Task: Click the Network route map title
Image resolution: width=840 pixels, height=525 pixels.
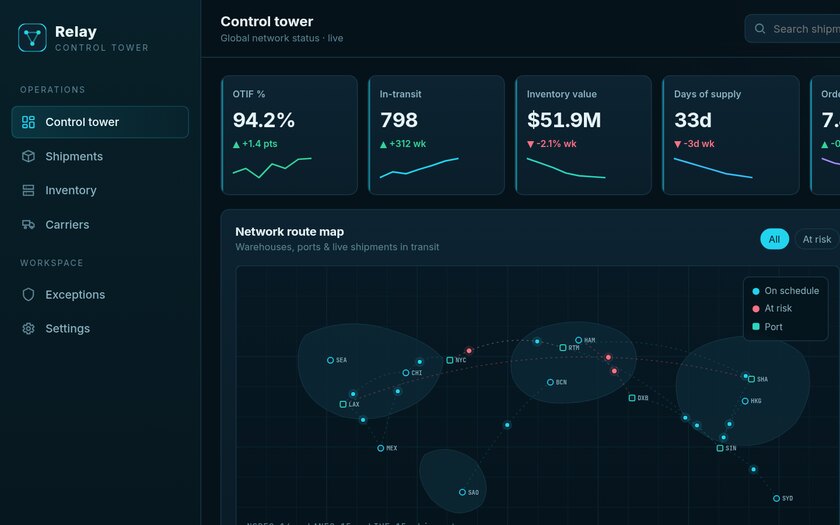Action: pyautogui.click(x=290, y=232)
